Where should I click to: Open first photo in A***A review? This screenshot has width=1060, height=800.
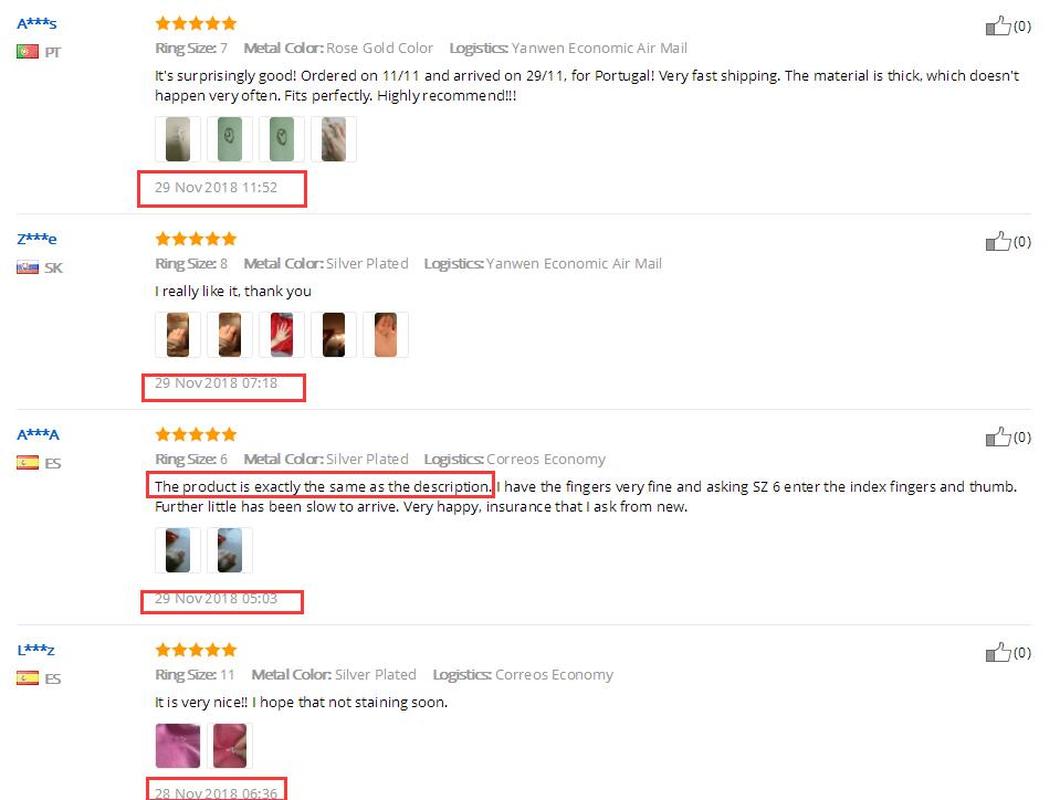coord(178,551)
